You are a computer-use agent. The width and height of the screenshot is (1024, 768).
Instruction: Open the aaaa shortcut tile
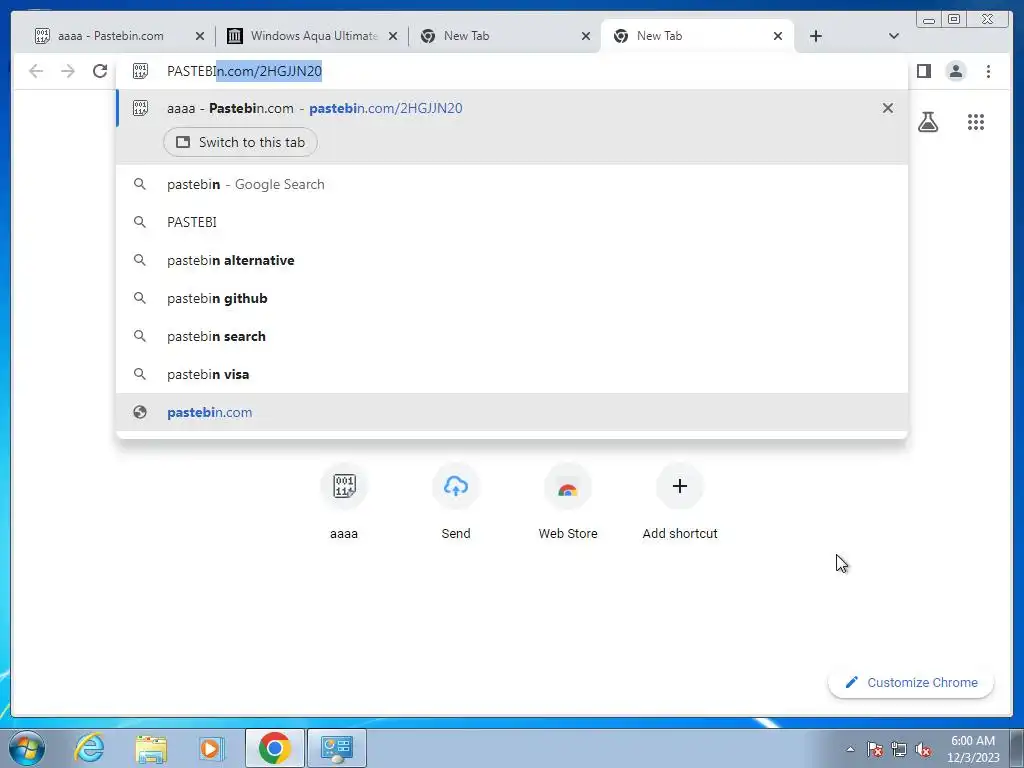(x=344, y=502)
